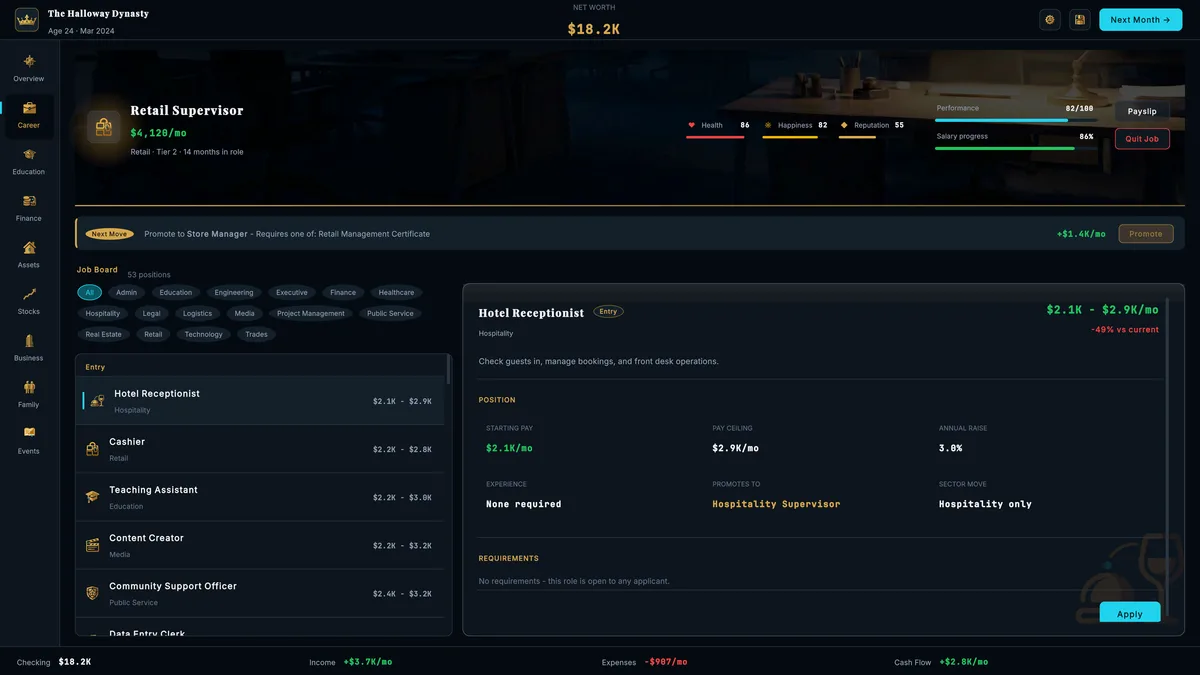Click the Hotel Receptionist row icon
The image size is (1200, 675).
pos(97,401)
